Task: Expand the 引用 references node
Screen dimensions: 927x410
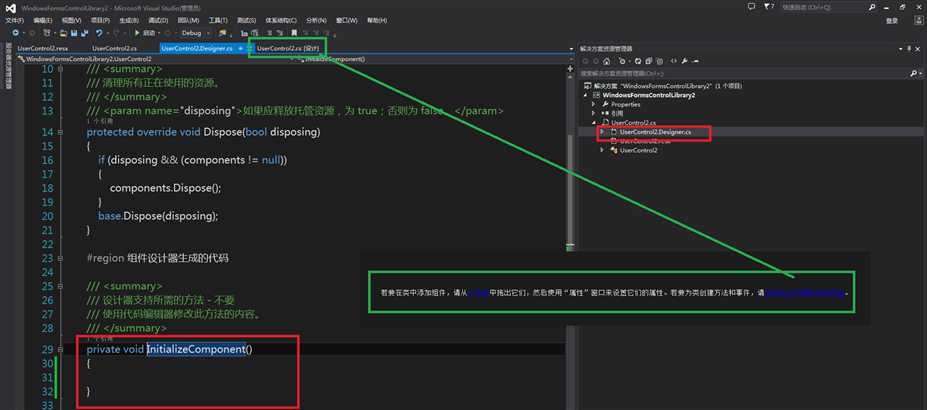Action: (x=594, y=113)
